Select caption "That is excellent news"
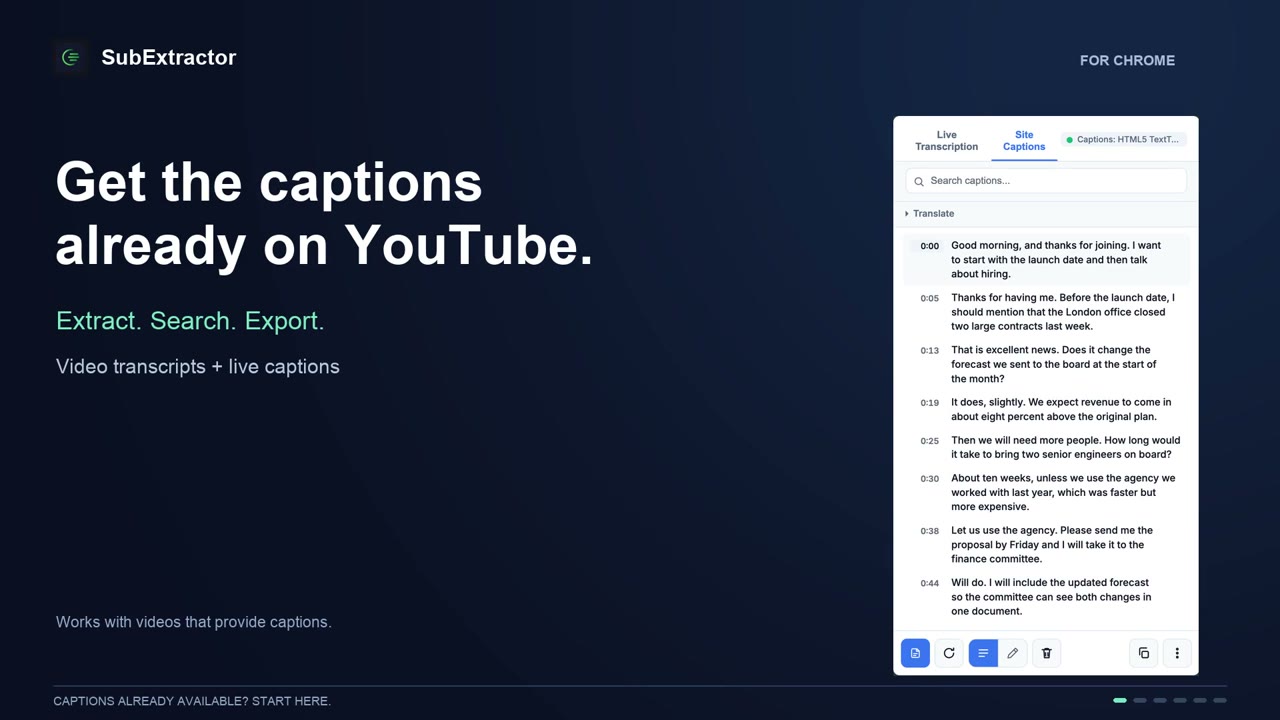Screen dimensions: 1280x720 (1054, 364)
